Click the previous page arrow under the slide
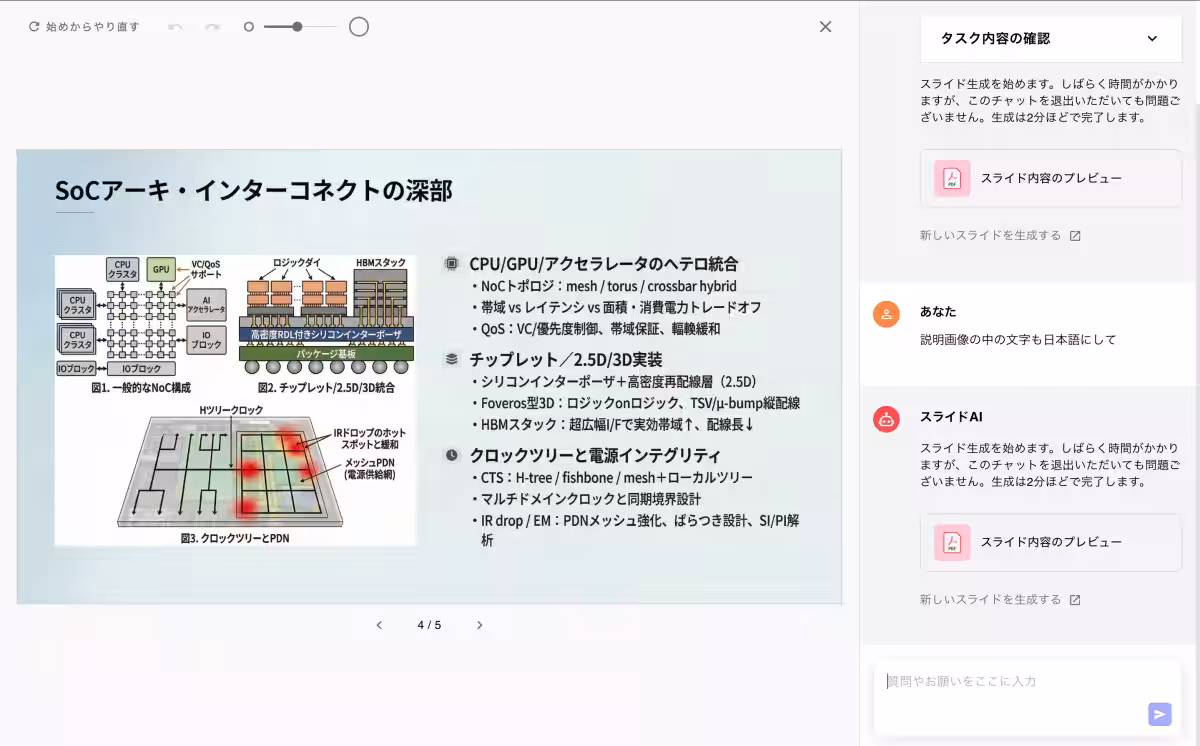This screenshot has height=746, width=1200. pos(379,624)
